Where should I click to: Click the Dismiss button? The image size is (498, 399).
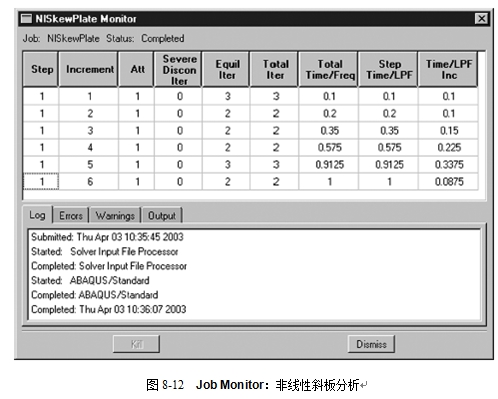371,344
